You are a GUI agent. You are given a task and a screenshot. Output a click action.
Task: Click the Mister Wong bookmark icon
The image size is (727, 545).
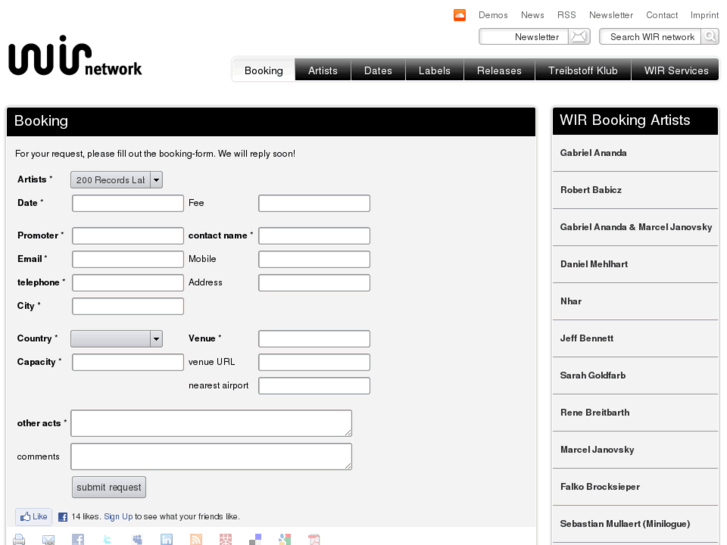coord(225,539)
